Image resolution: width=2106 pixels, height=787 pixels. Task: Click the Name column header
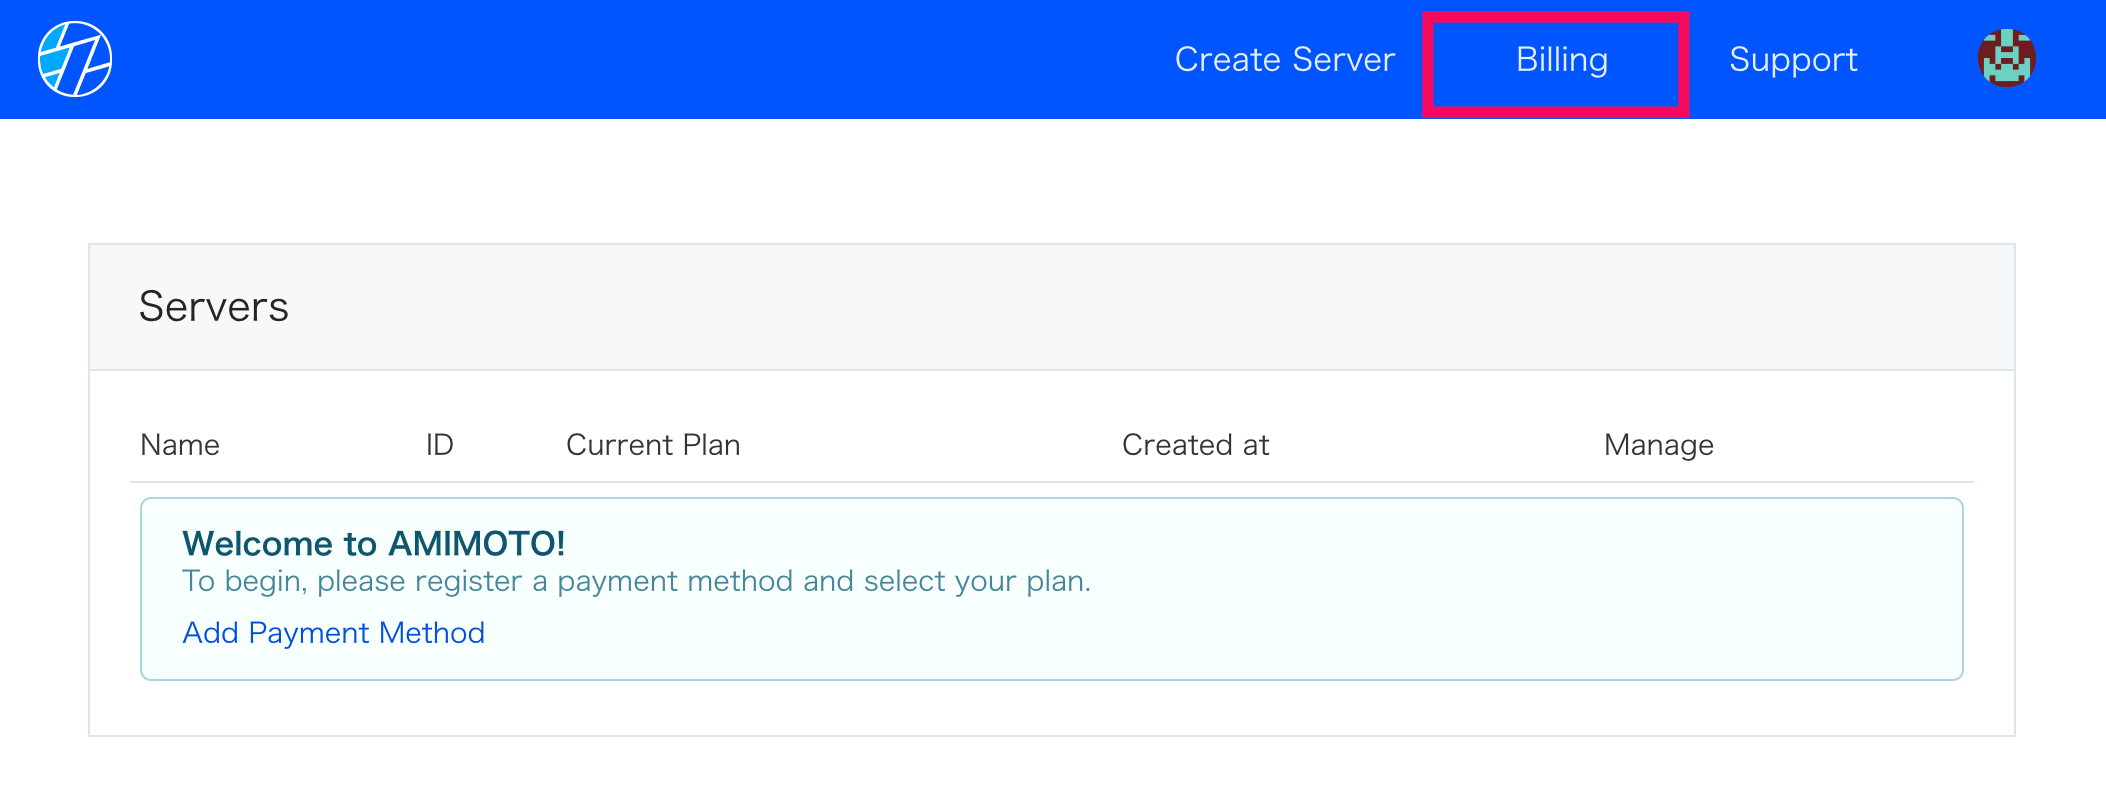tap(180, 445)
